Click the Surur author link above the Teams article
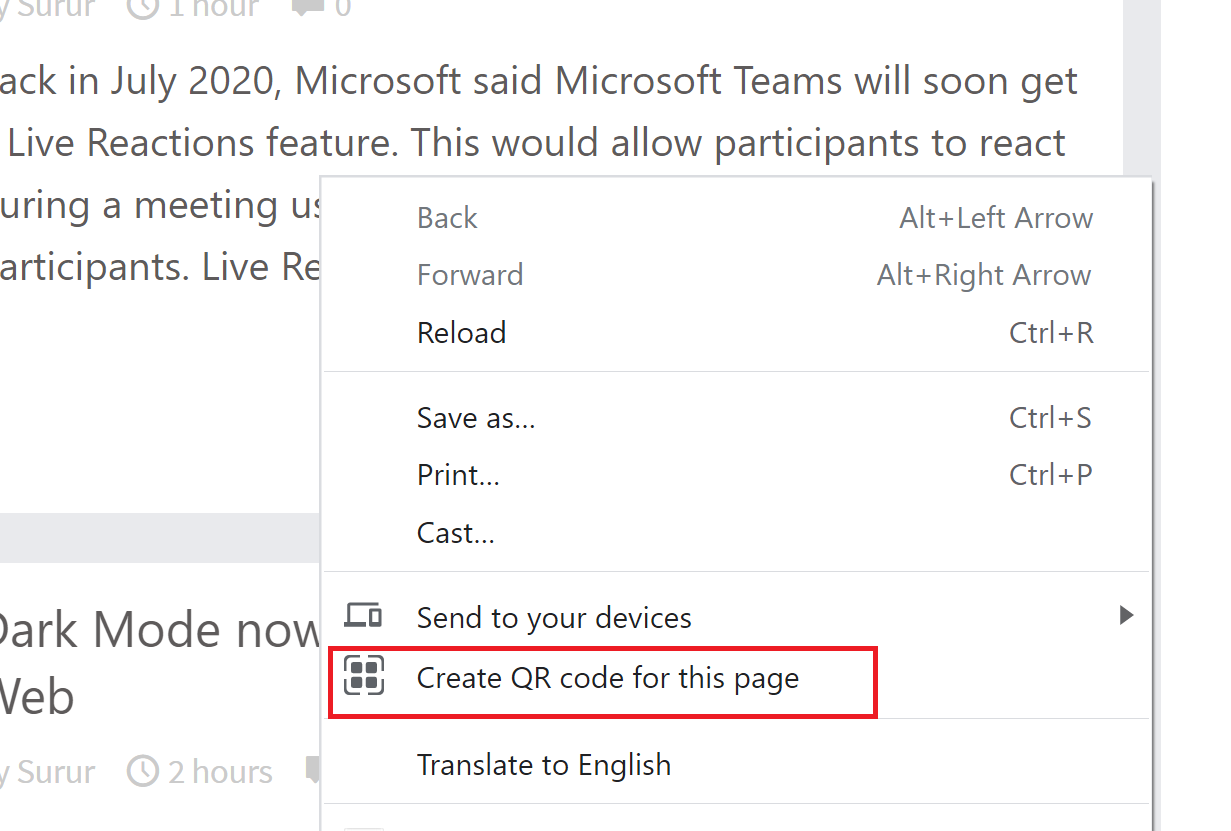 pos(55,8)
